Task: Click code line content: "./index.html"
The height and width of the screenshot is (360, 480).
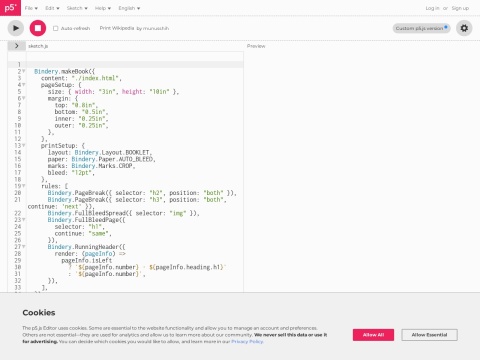Action: pyautogui.click(x=81, y=78)
